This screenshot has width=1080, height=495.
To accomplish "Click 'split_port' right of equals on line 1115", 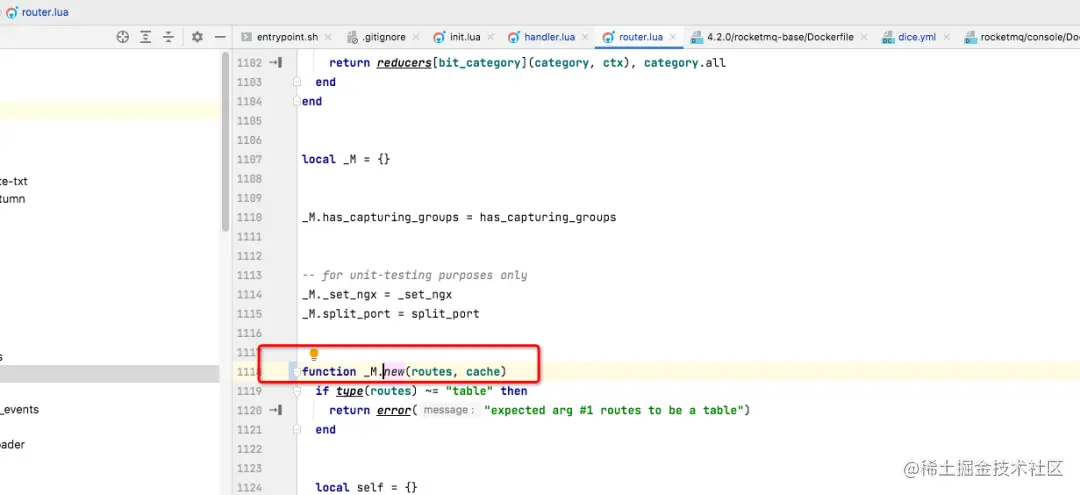I will click(445, 314).
